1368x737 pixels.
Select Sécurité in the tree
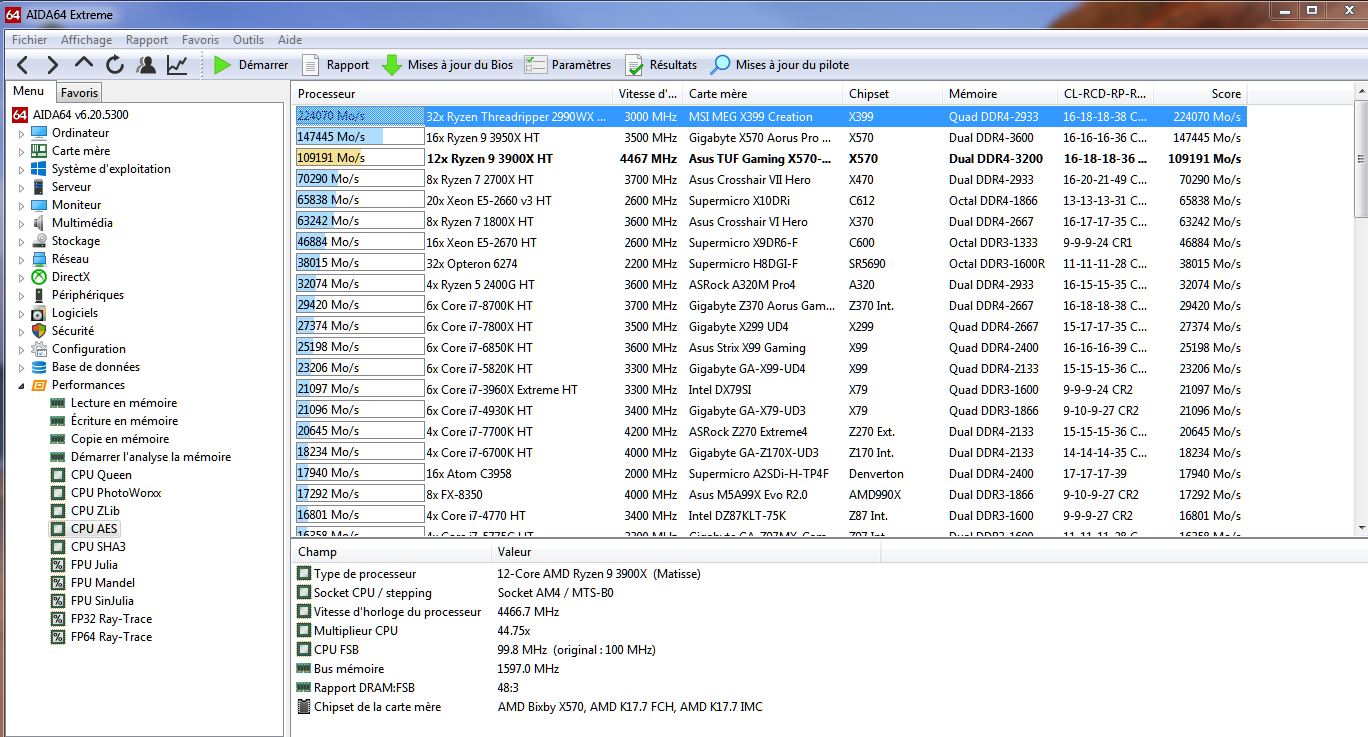73,331
